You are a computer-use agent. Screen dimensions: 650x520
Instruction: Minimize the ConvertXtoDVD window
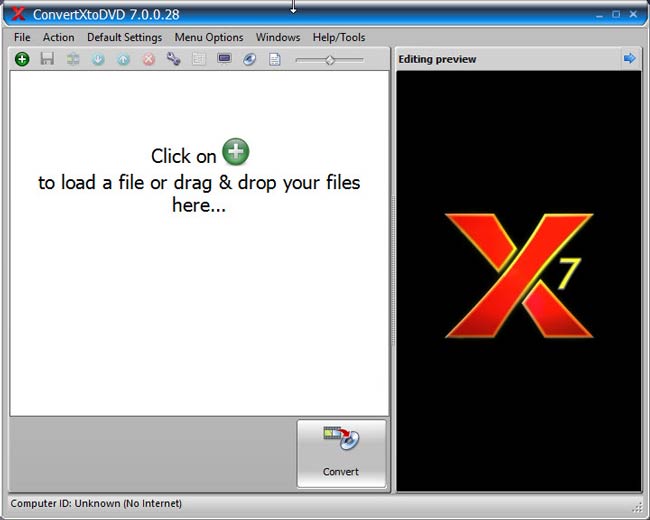(x=599, y=15)
